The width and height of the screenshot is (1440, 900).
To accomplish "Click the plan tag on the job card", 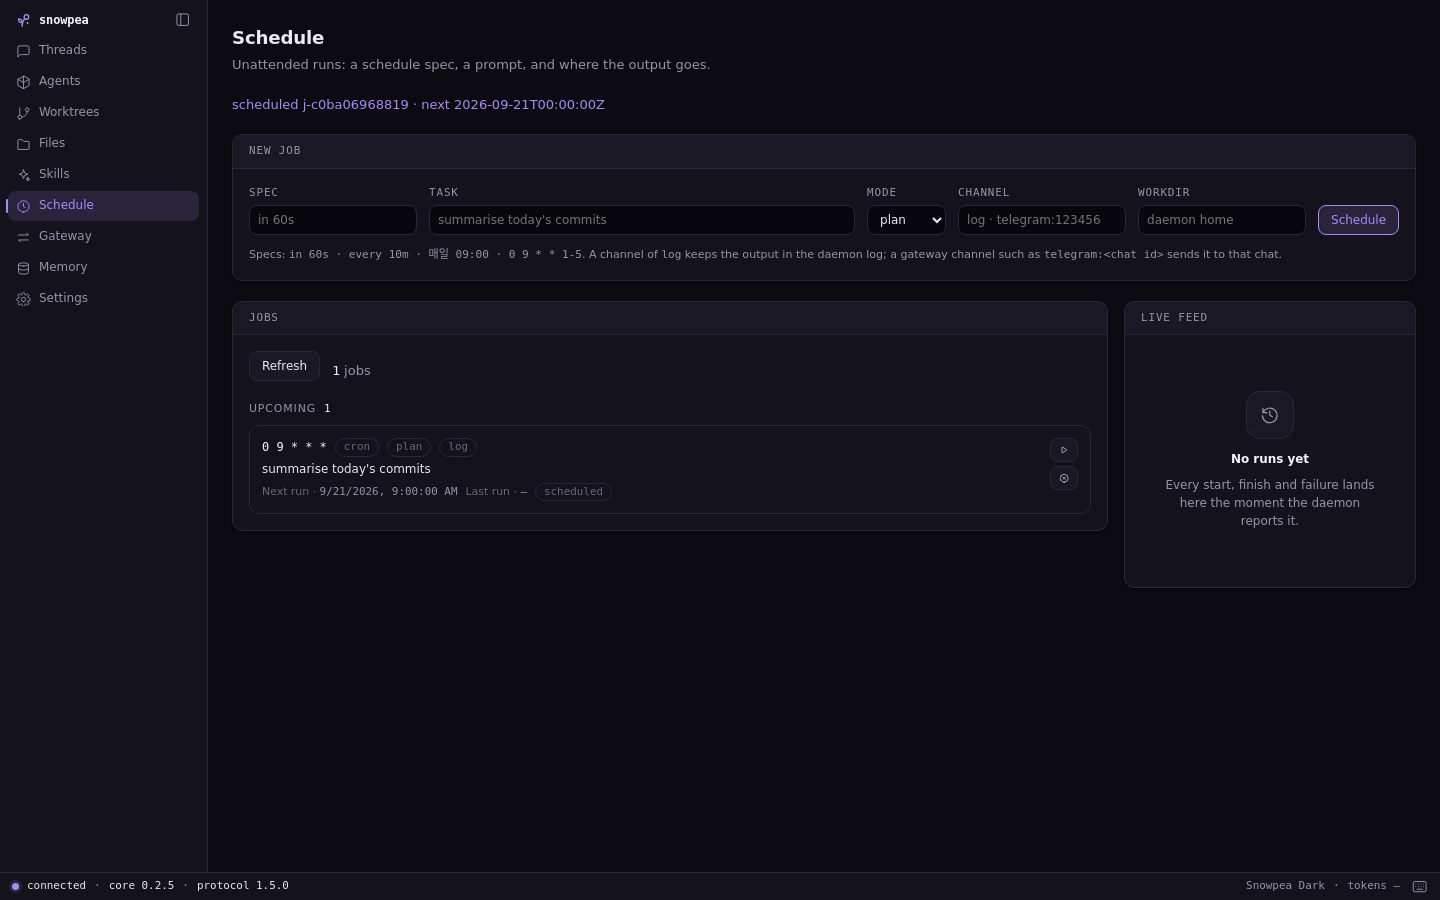I will click(409, 447).
